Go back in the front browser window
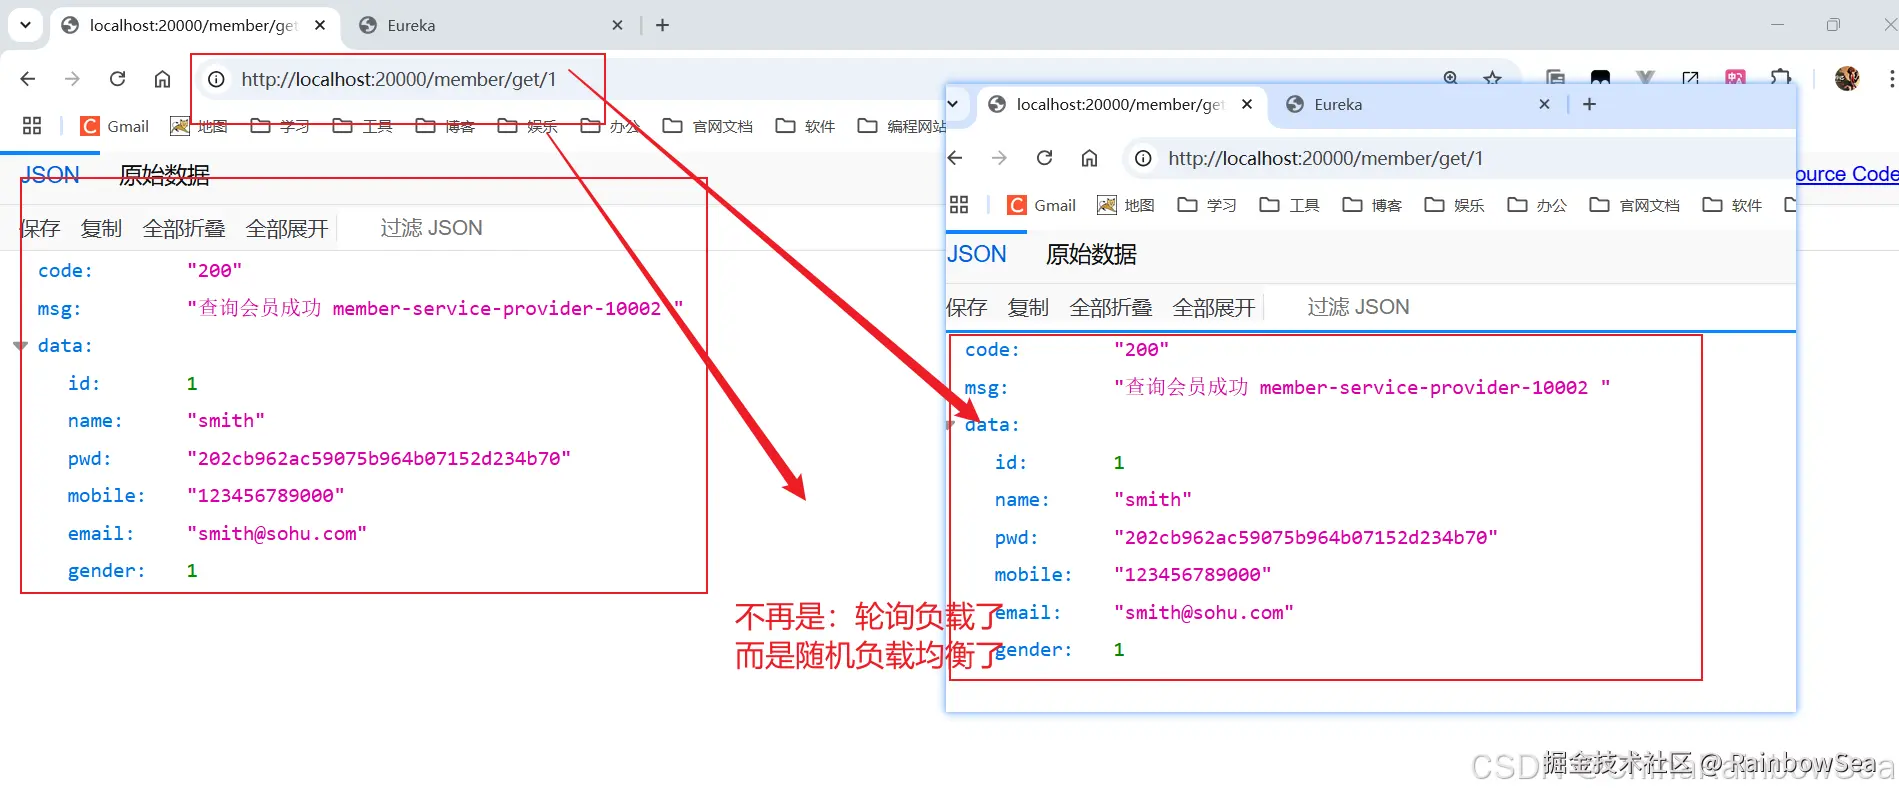This screenshot has width=1899, height=799. click(955, 158)
